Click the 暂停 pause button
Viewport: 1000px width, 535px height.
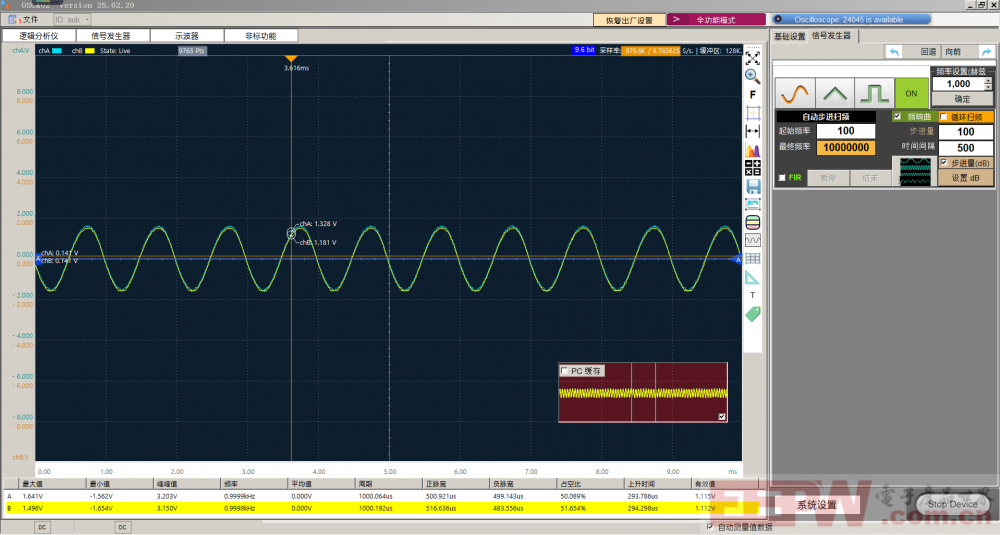pyautogui.click(x=828, y=178)
